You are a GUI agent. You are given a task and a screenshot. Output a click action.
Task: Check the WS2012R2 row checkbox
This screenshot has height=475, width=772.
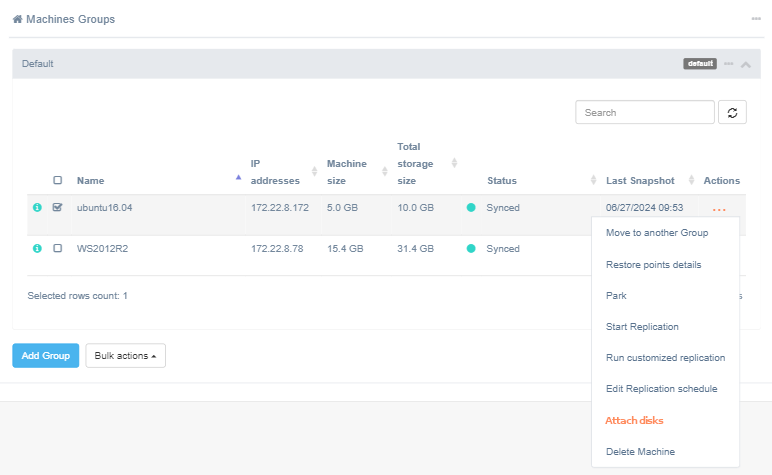pyautogui.click(x=57, y=248)
